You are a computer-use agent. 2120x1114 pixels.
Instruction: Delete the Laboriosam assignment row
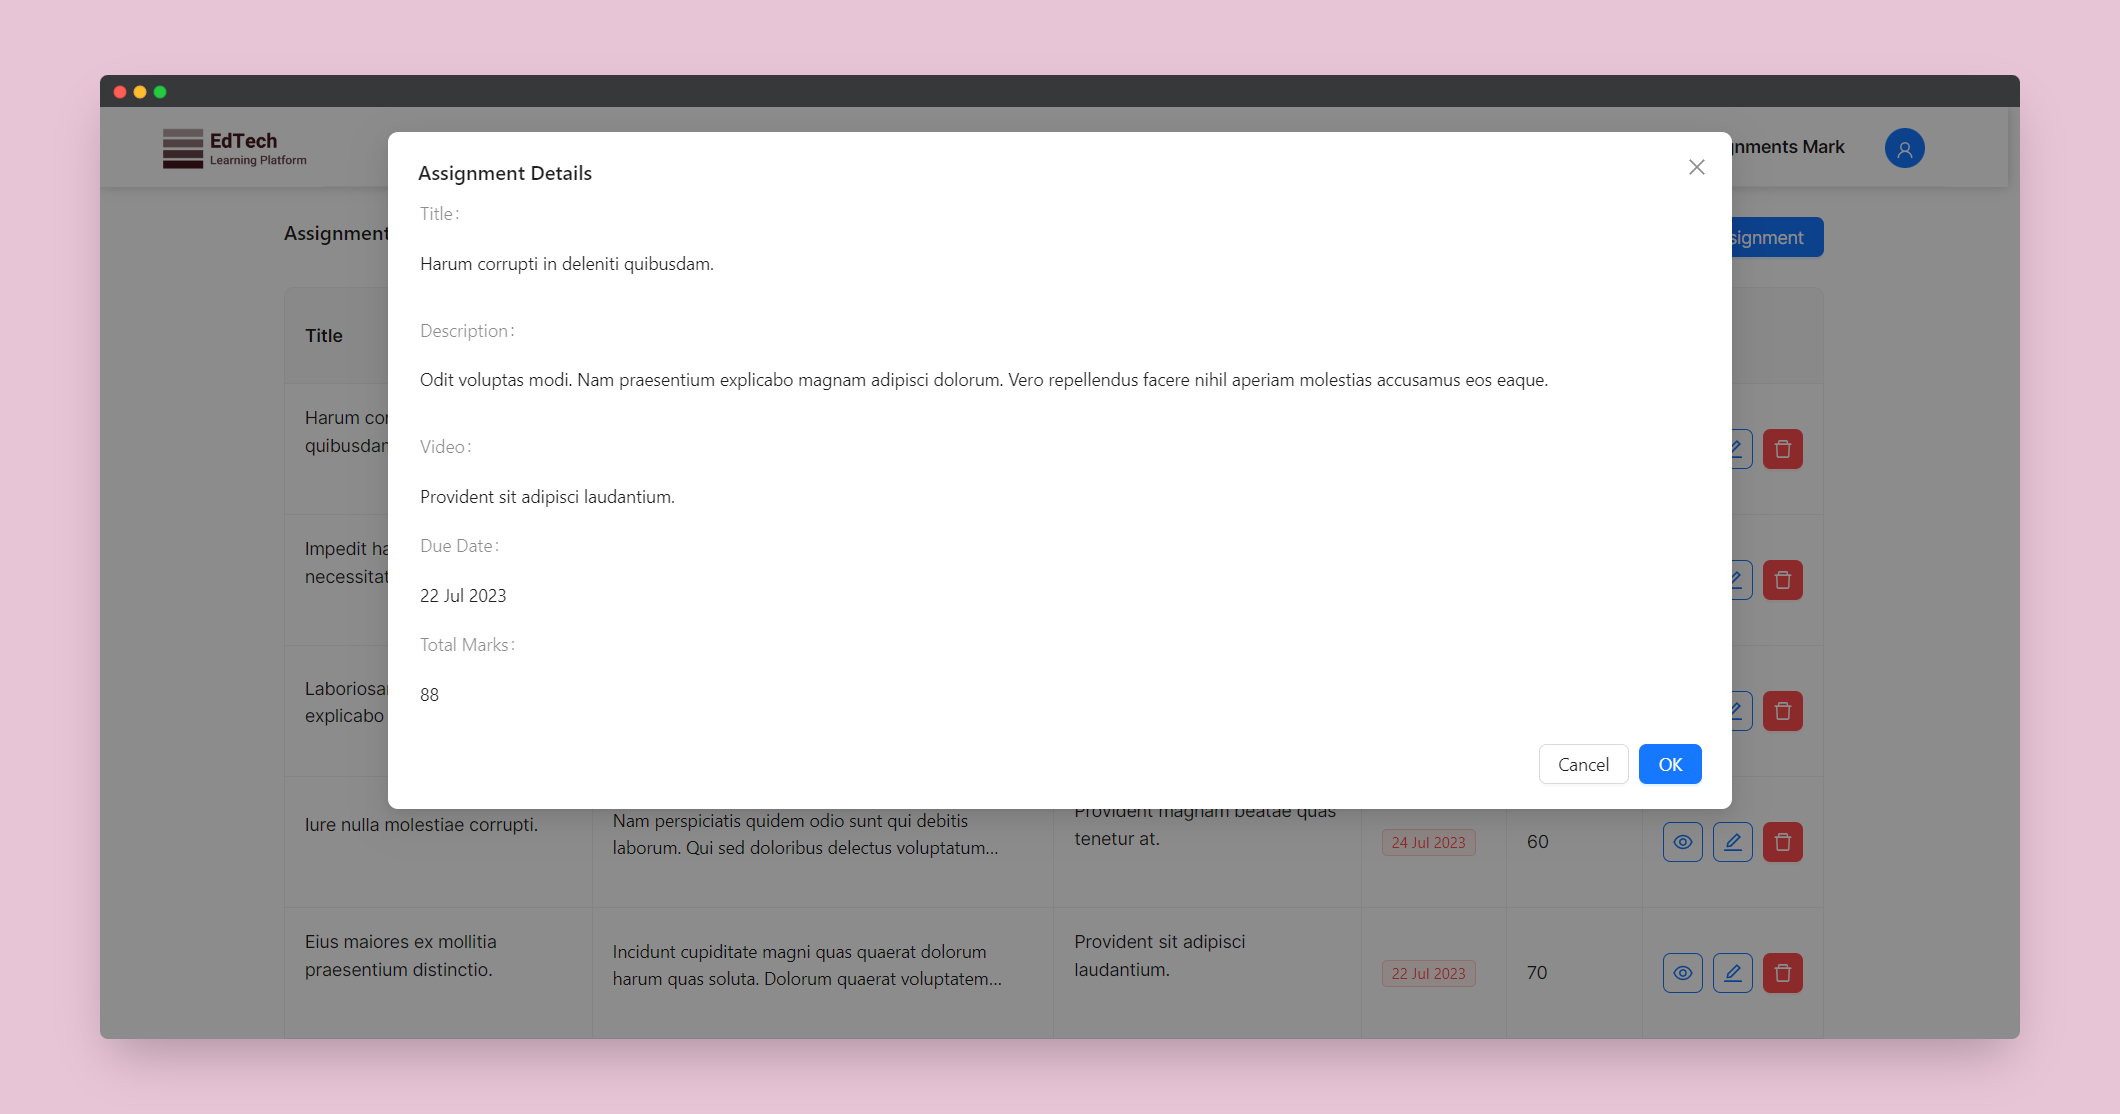click(x=1782, y=711)
